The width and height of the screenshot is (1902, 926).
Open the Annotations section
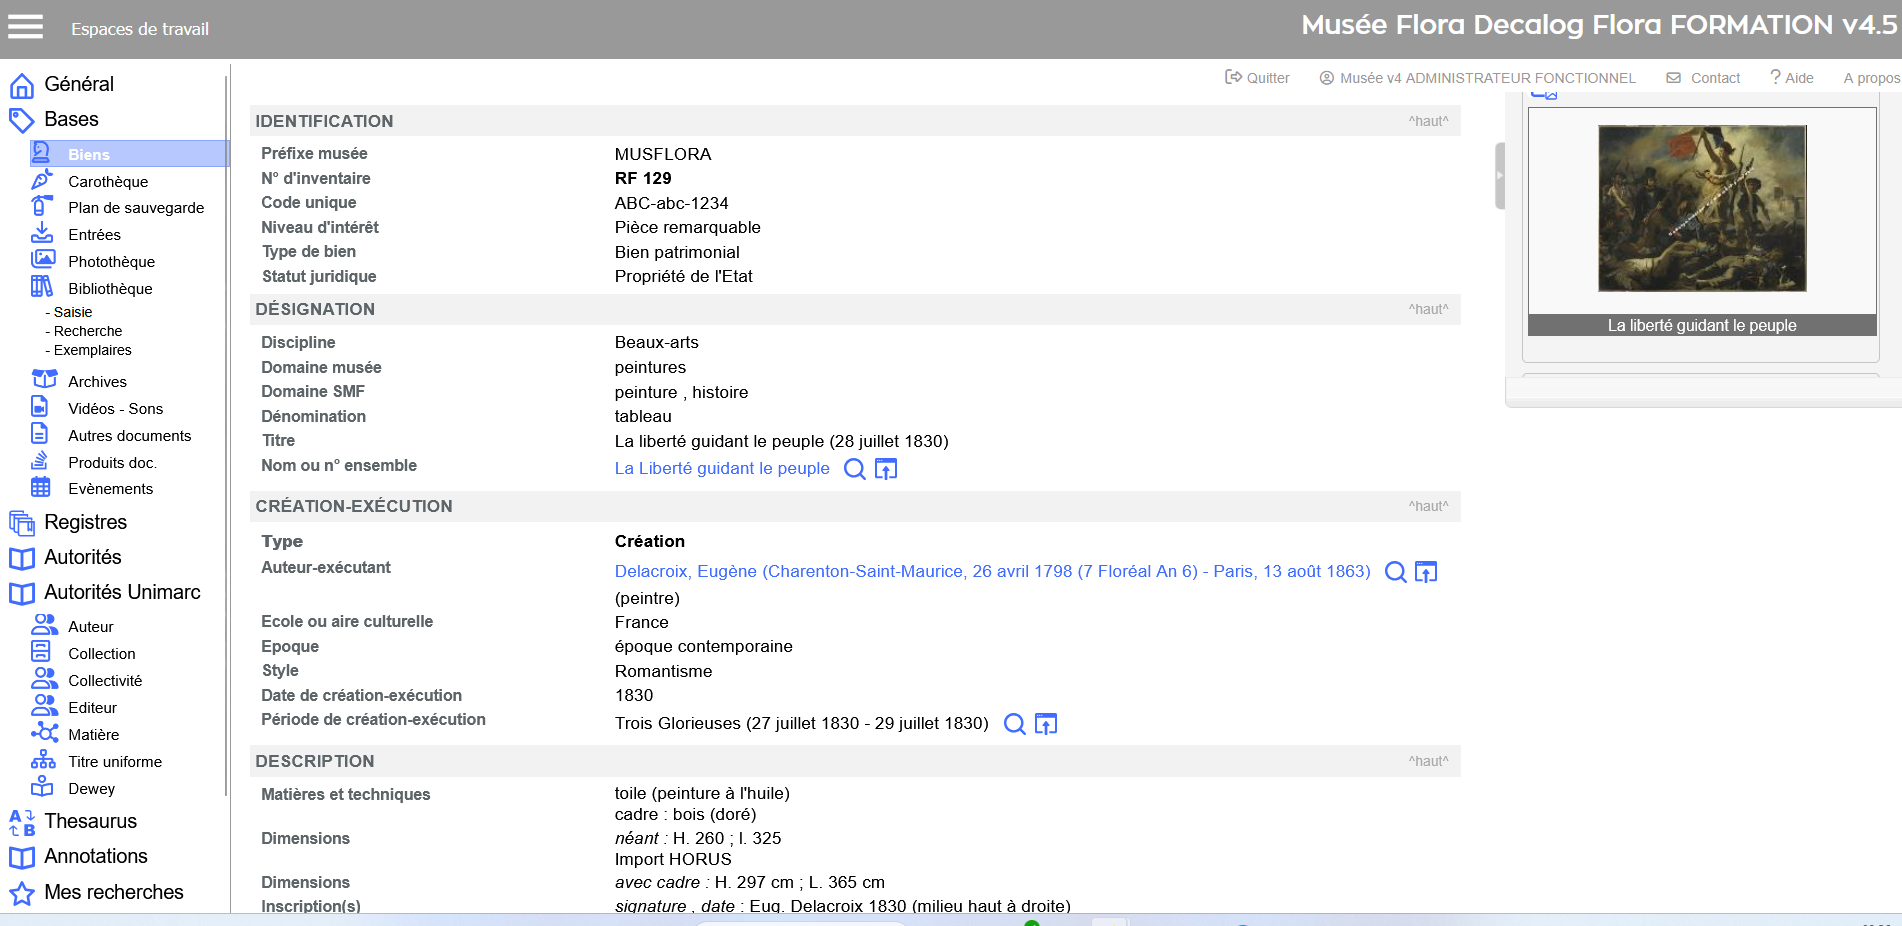coord(96,856)
